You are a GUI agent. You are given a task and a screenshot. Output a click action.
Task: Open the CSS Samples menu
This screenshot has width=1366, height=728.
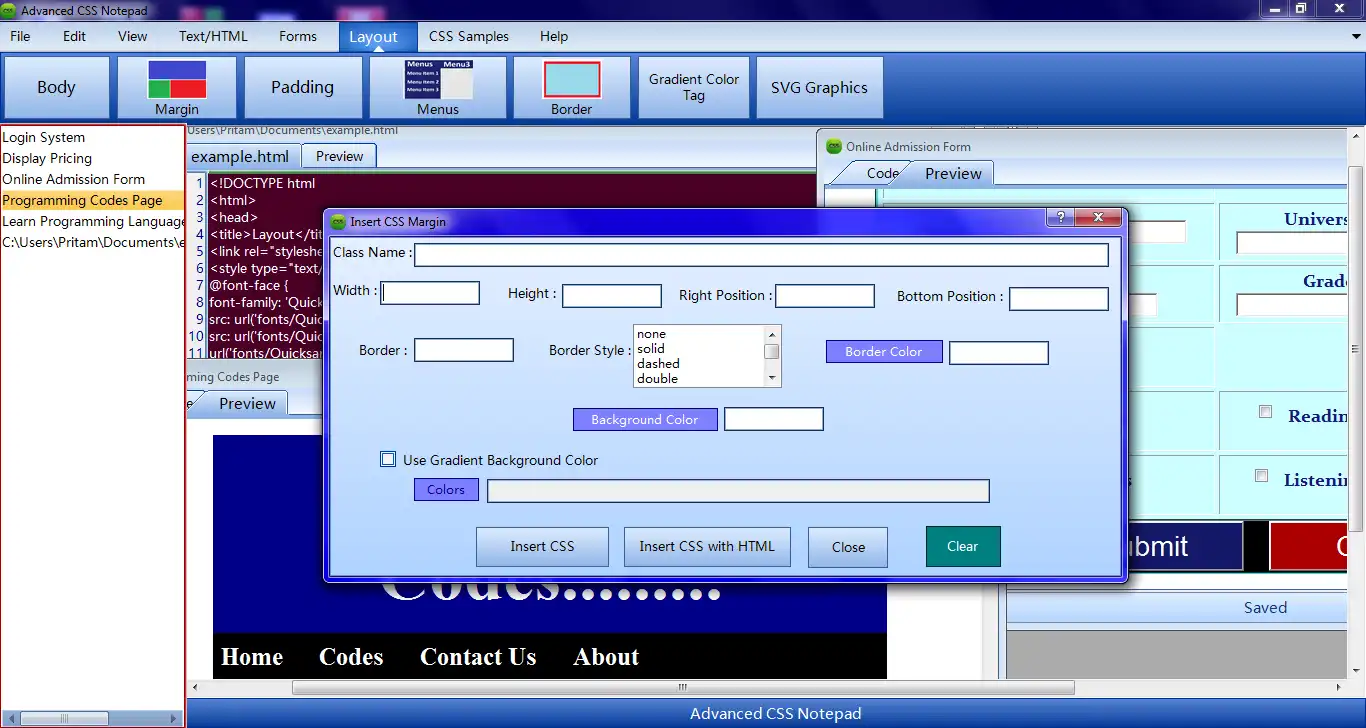pos(469,36)
